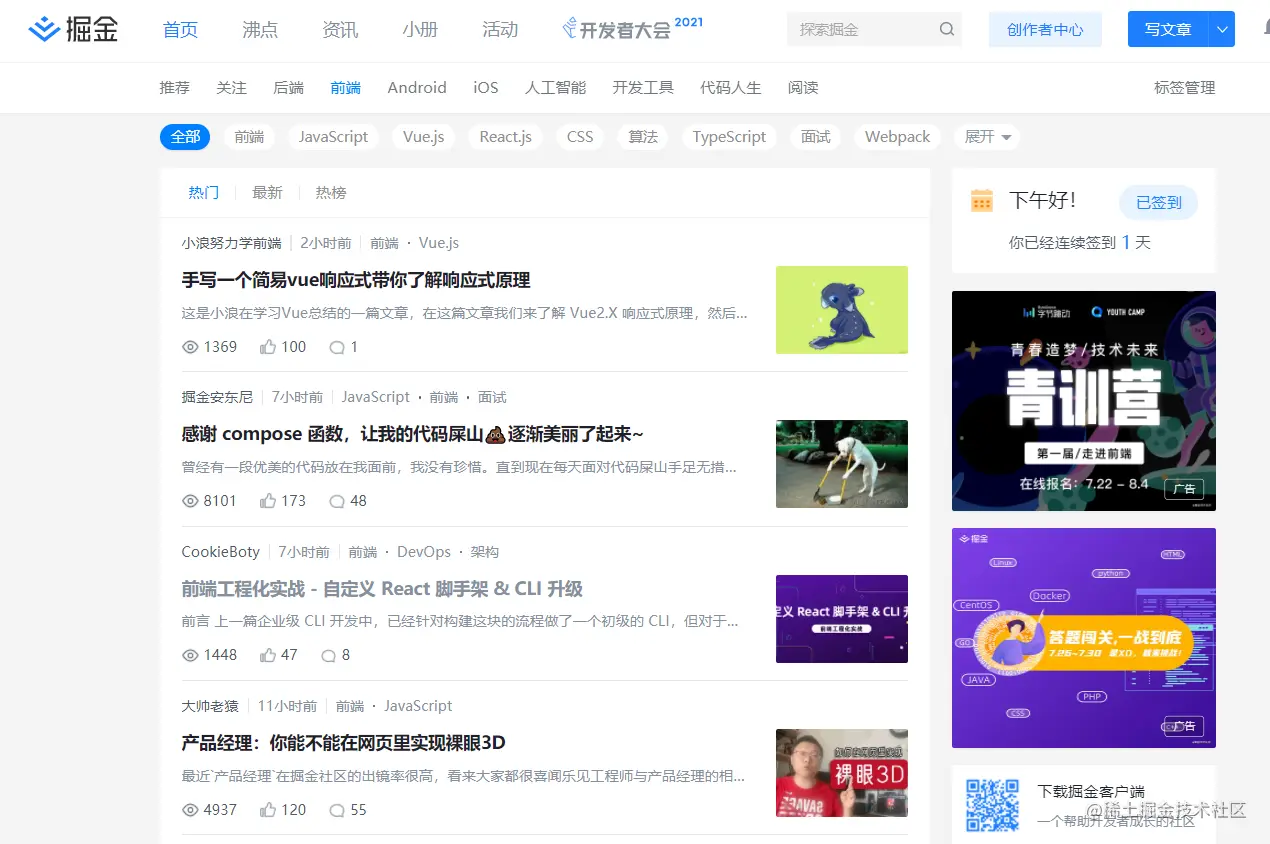Go to 首页 in the top navigation
The height and width of the screenshot is (844, 1270).
tap(180, 29)
